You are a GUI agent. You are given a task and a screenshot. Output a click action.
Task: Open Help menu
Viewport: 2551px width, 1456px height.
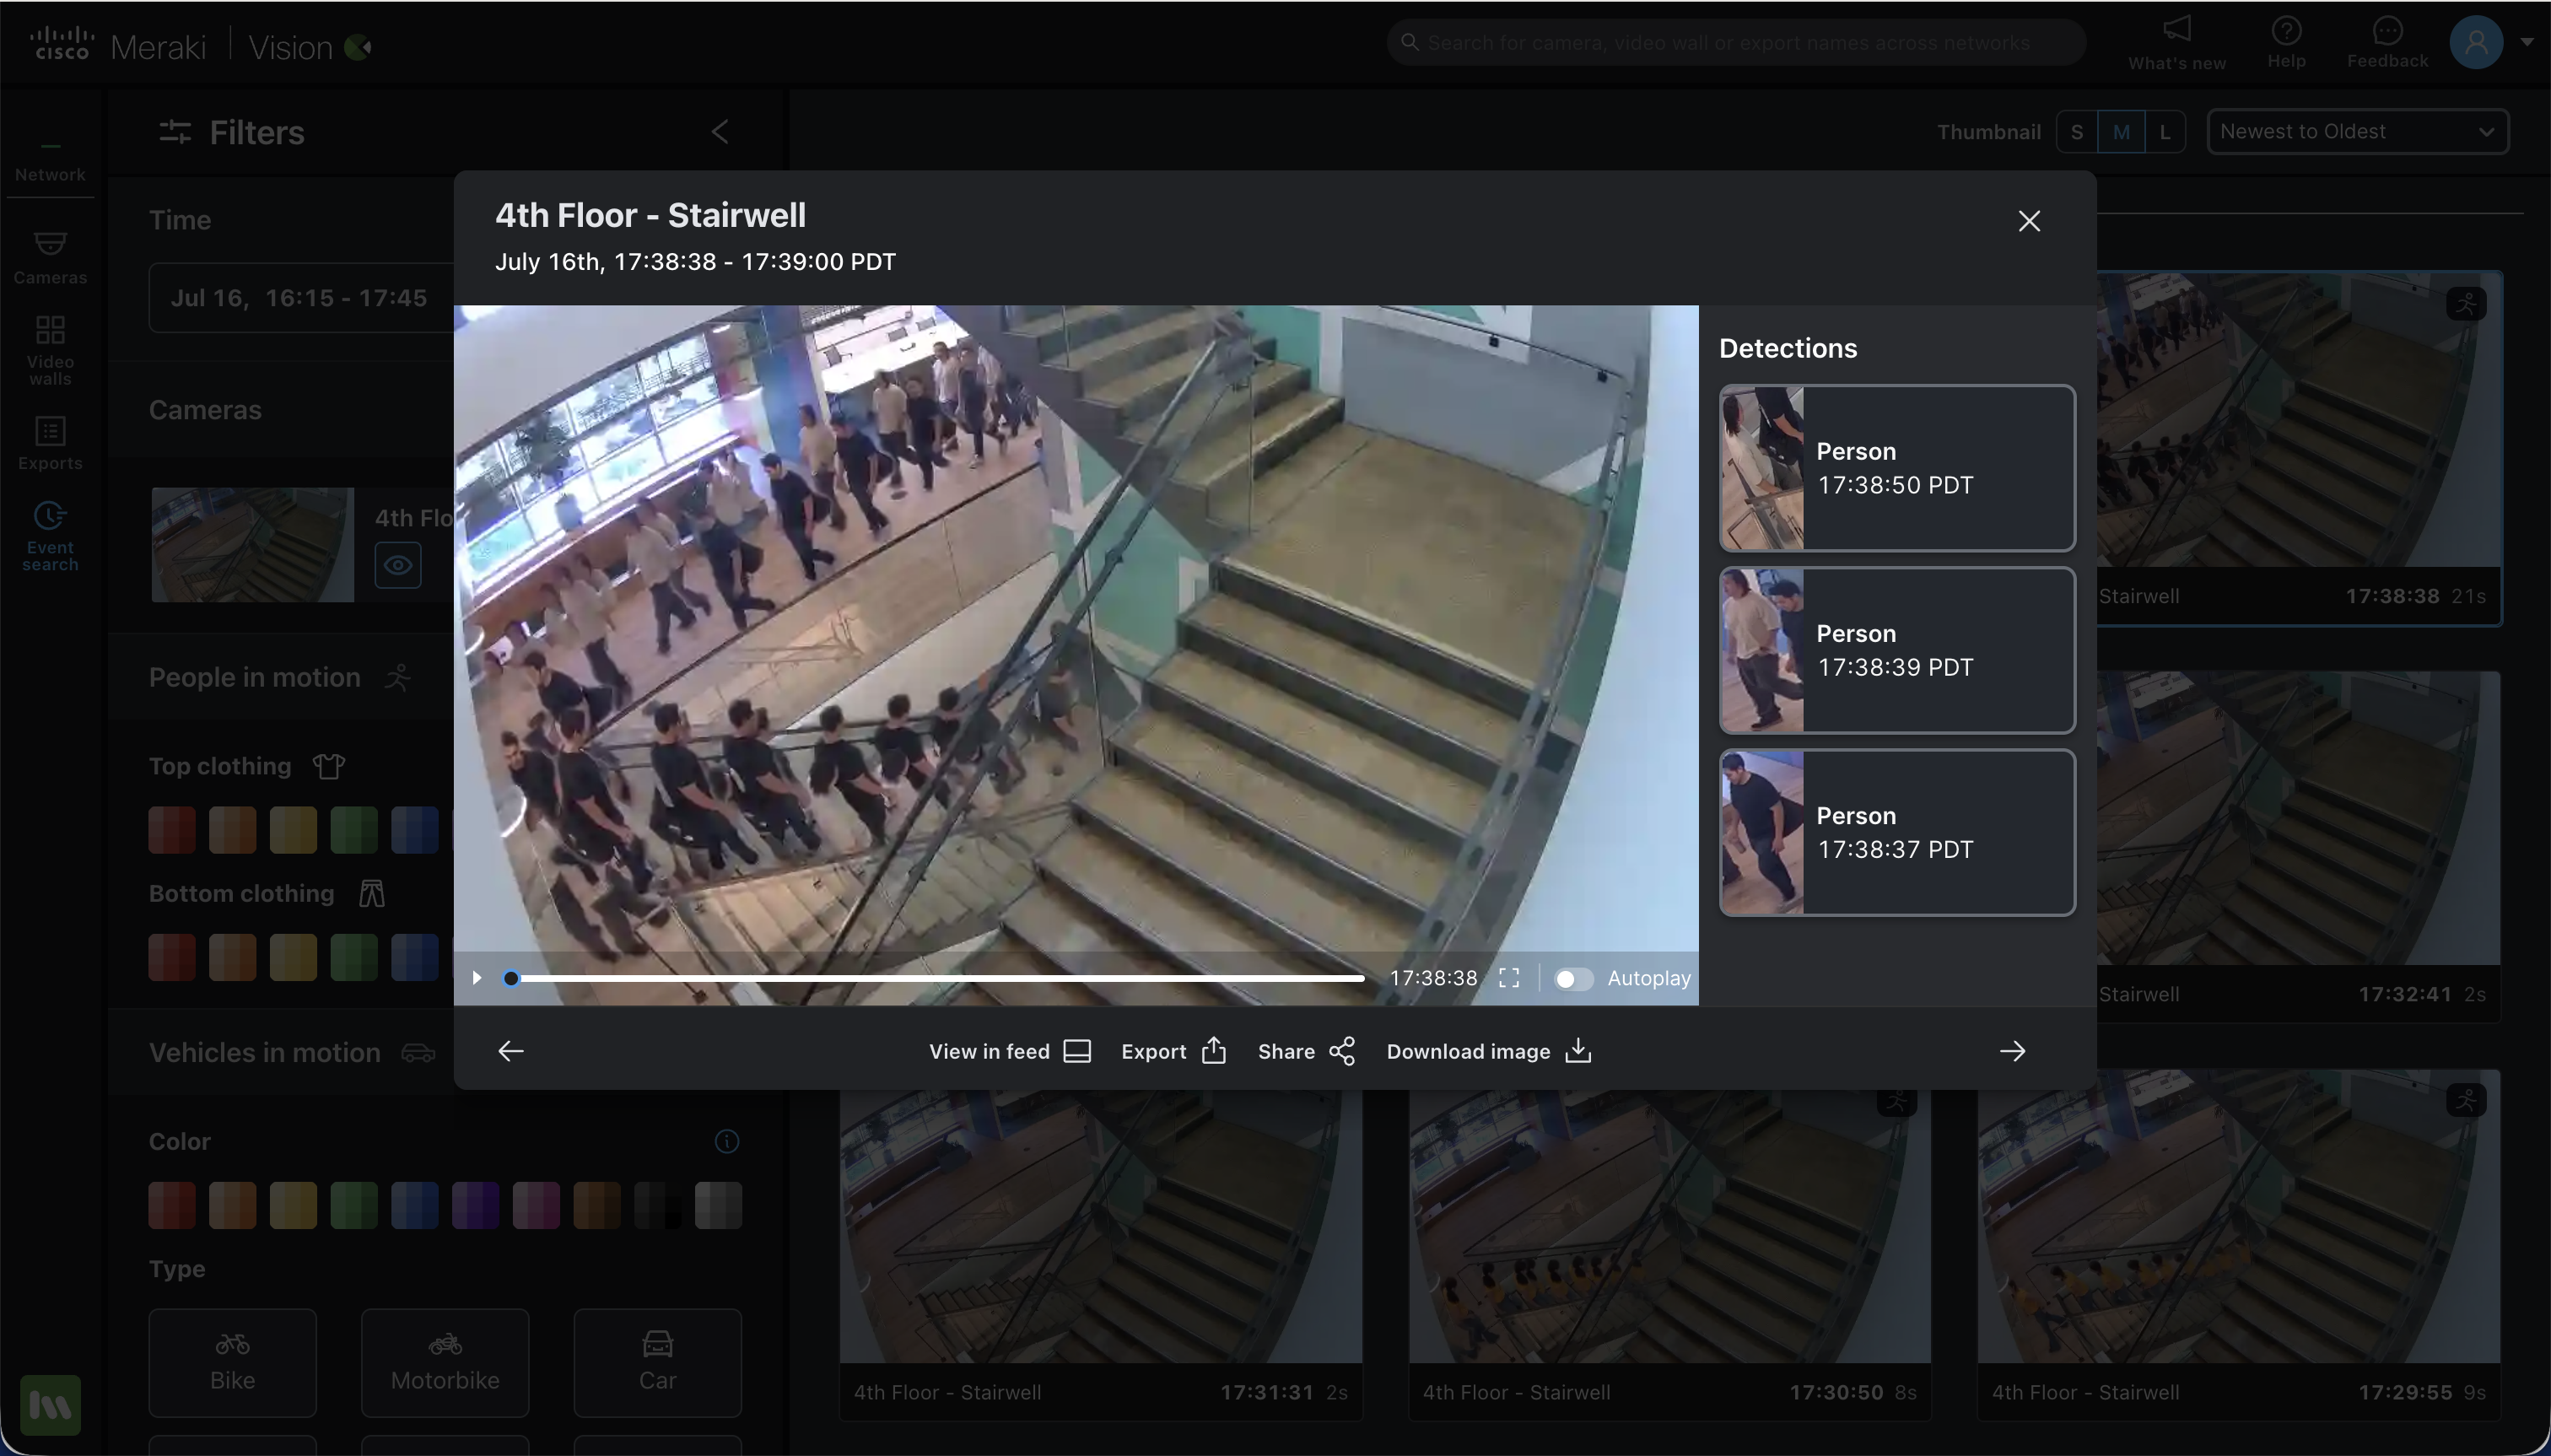(x=2286, y=43)
